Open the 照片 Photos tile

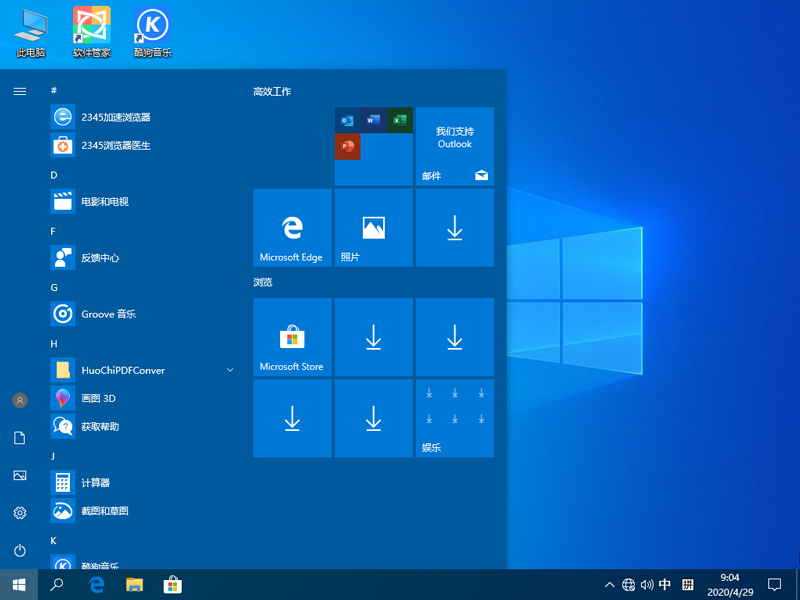(x=373, y=227)
